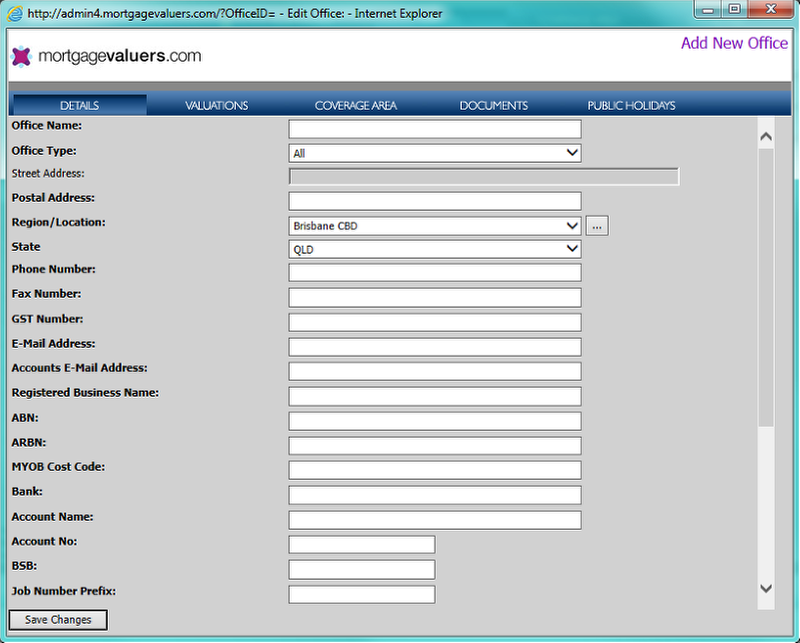Viewport: 800px width, 643px height.
Task: Open the Region/Location dropdown showing Brisbane CBD
Action: tap(435, 226)
